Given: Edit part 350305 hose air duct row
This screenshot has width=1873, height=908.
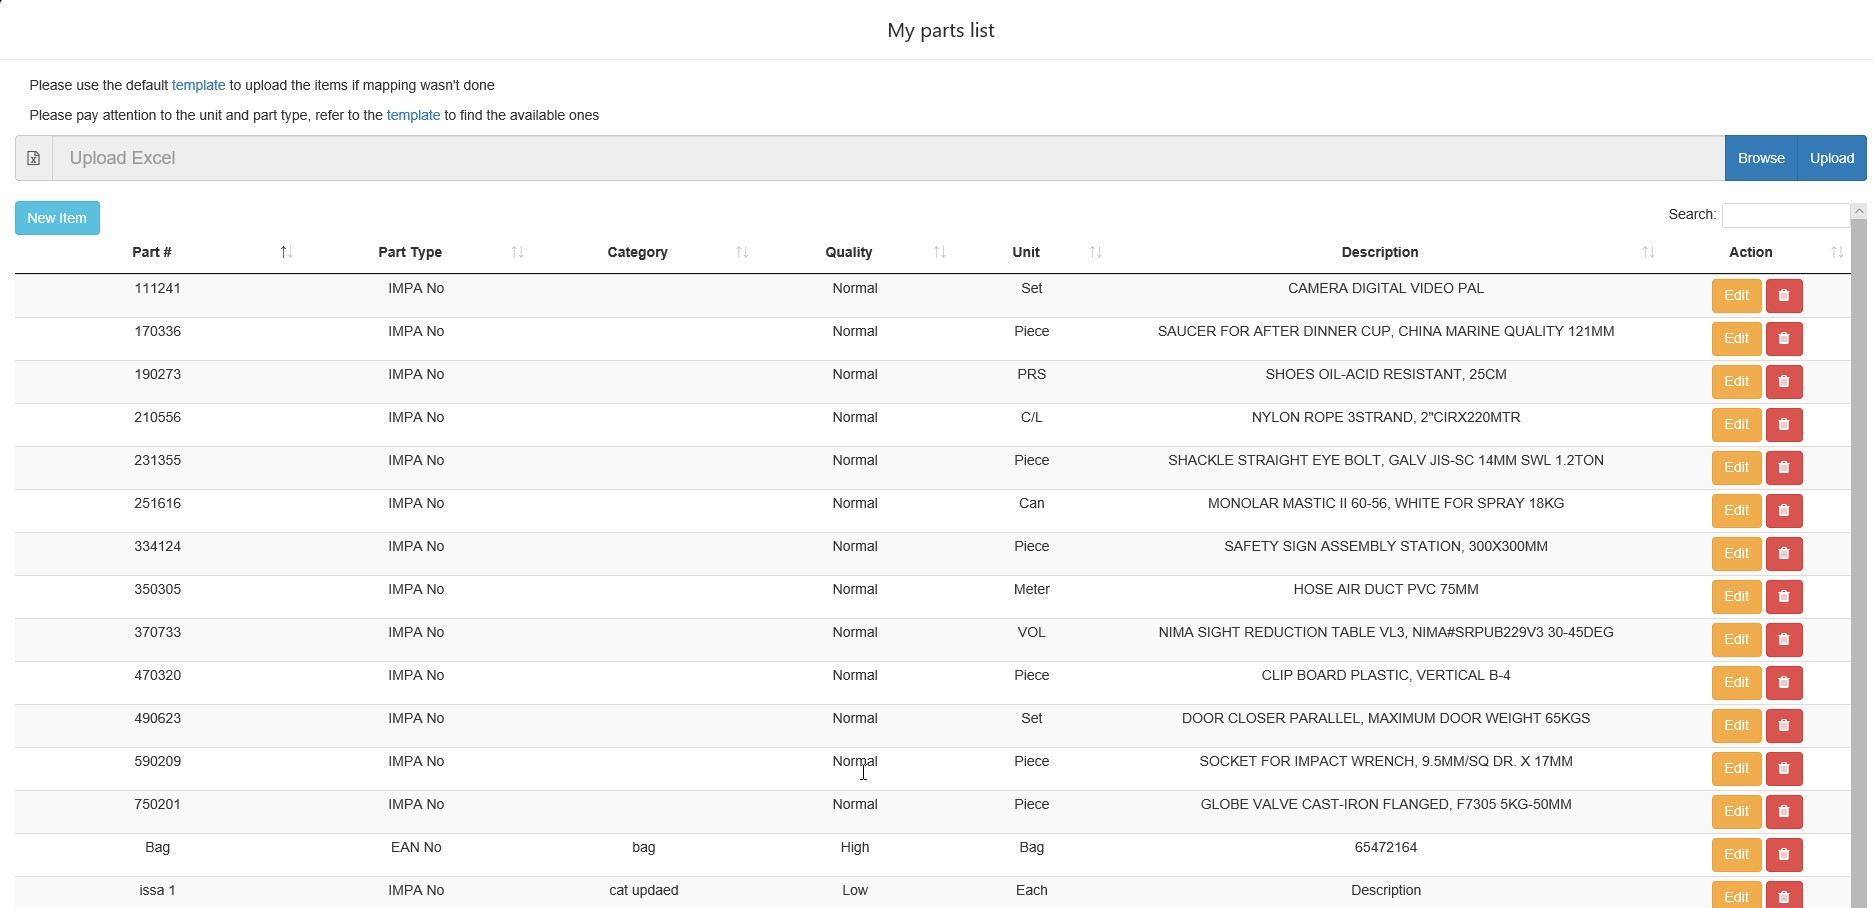Looking at the screenshot, I should tap(1736, 597).
